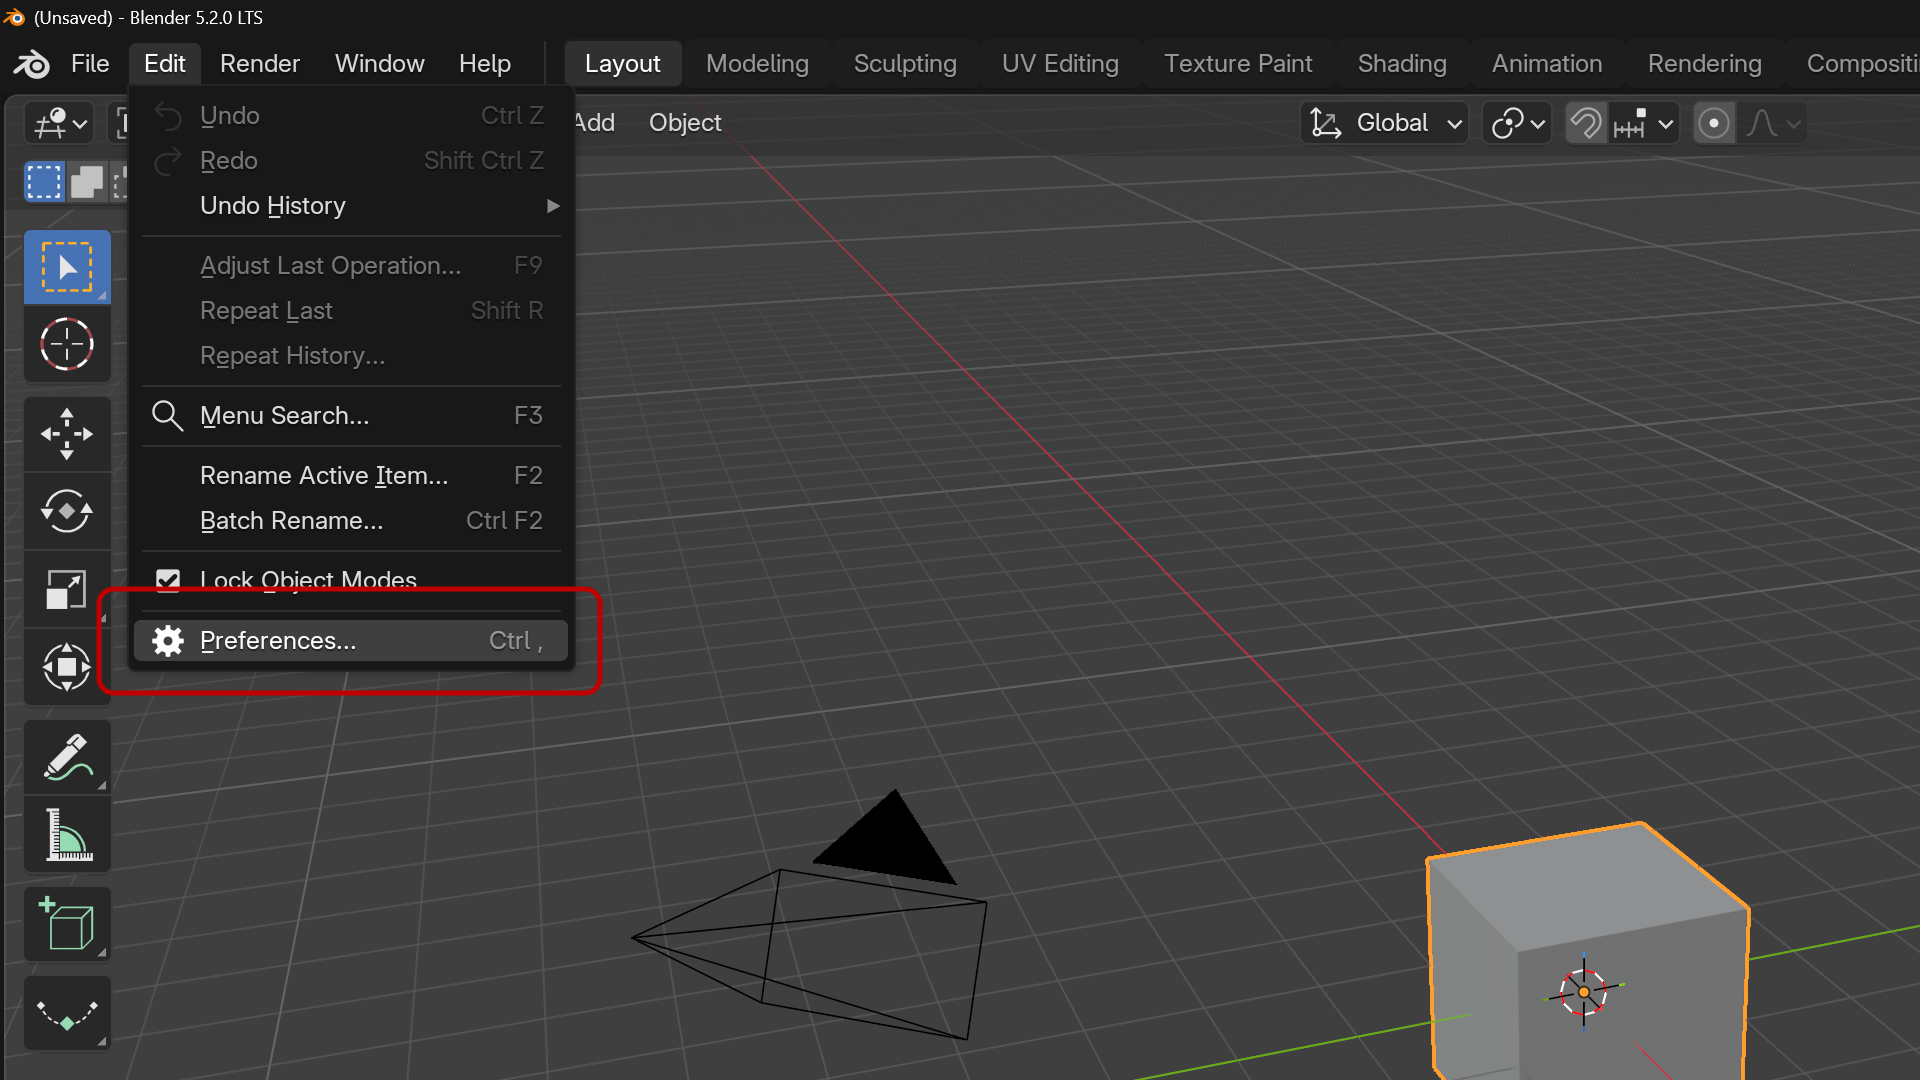Select the Layout workspace tab
The image size is (1920, 1080).
[x=623, y=63]
